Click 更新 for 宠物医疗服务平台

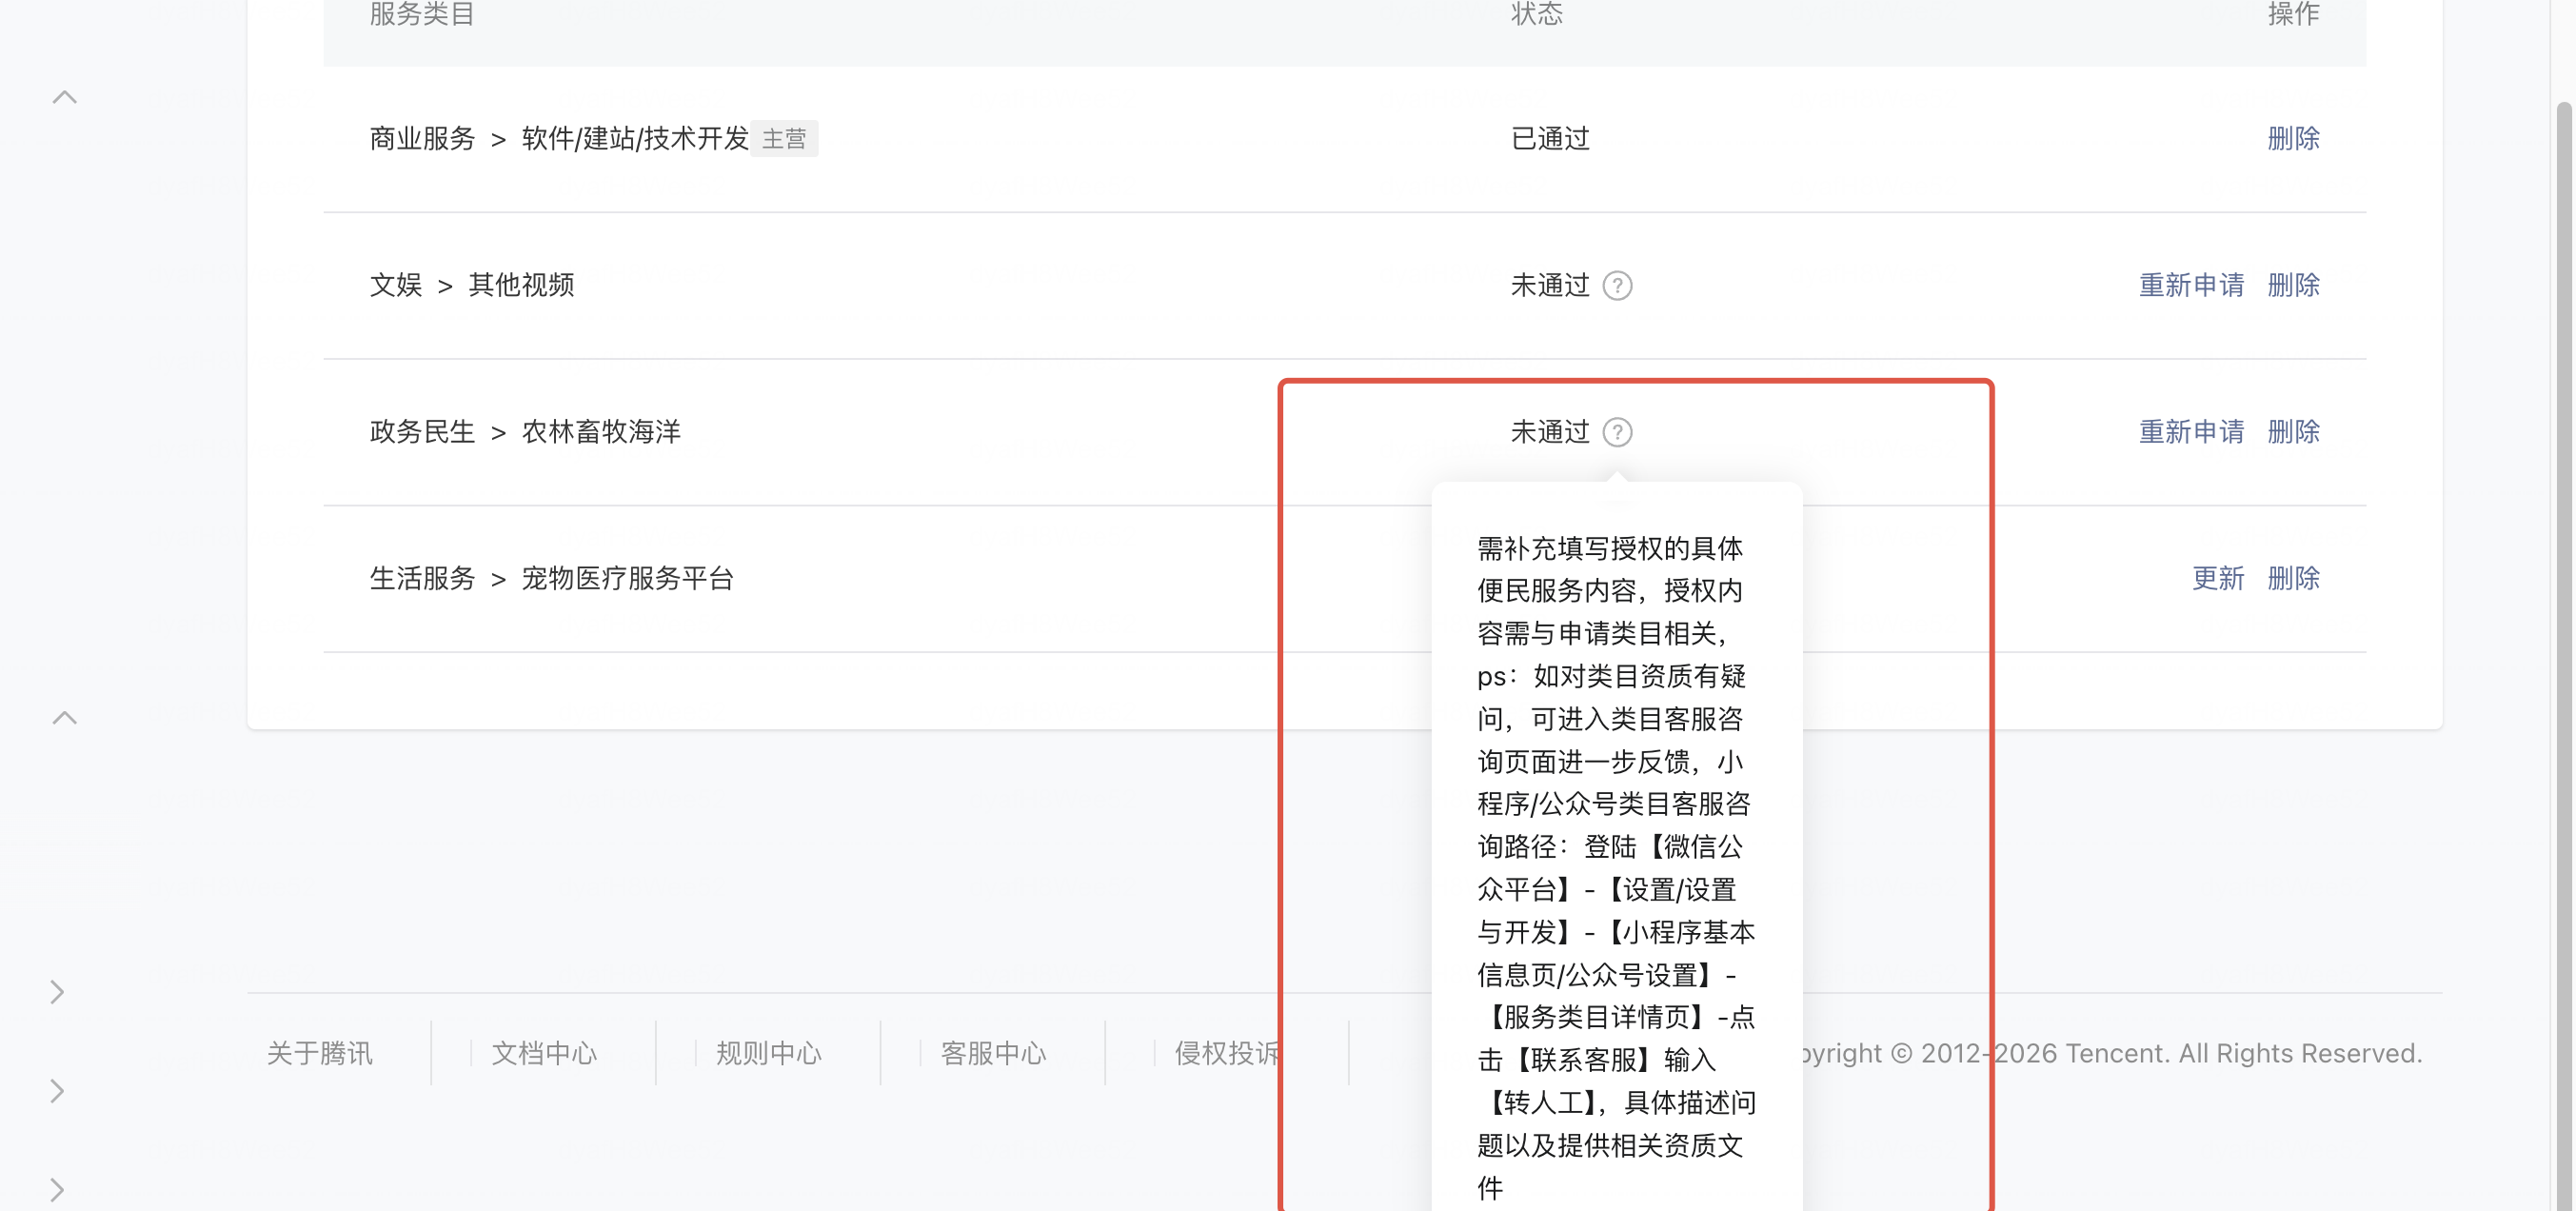point(2217,578)
